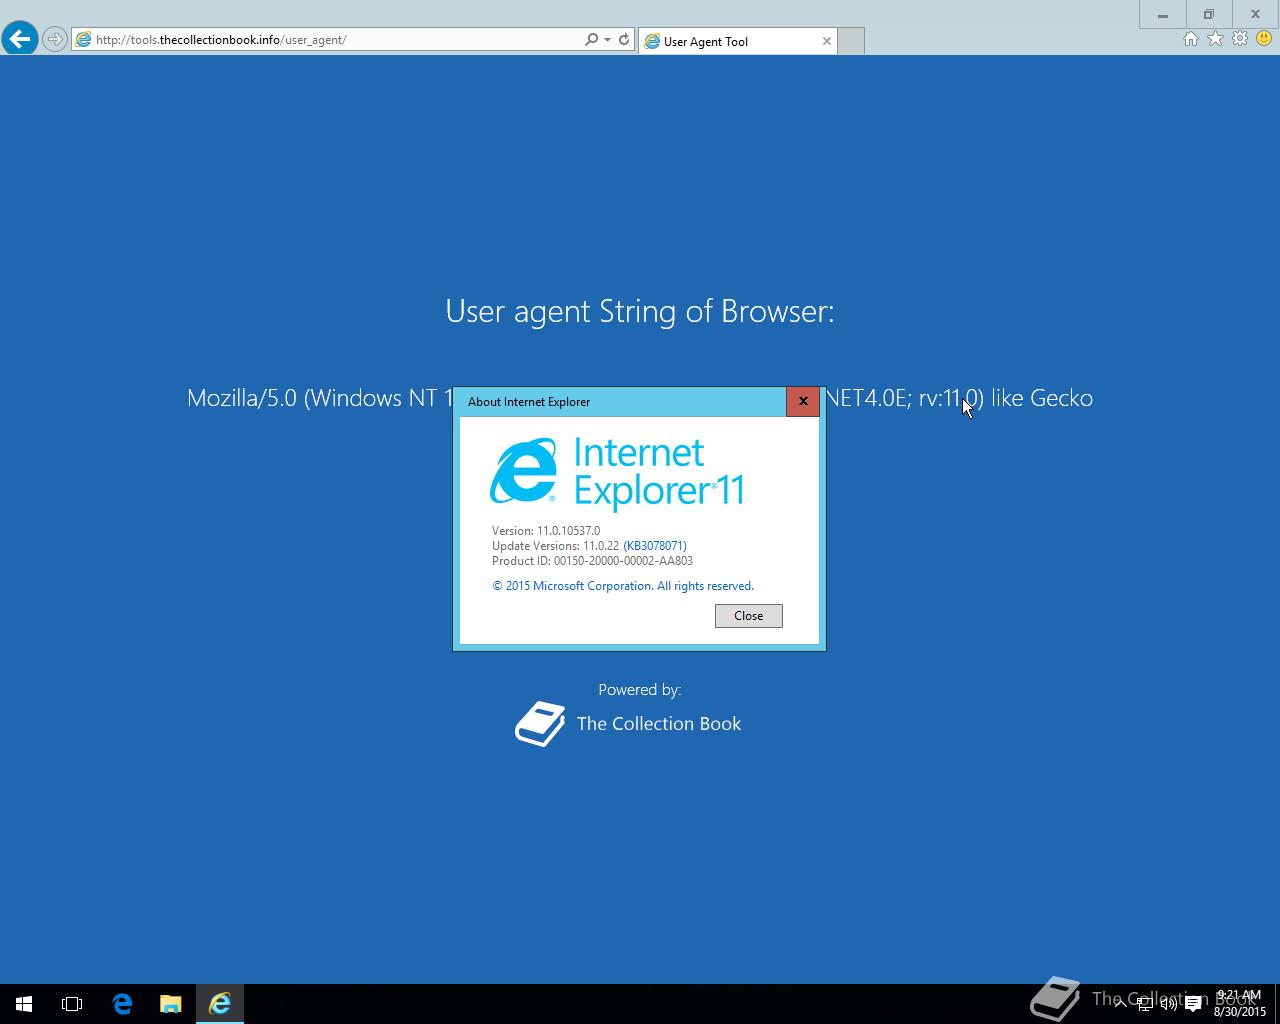Click The Collection Book link
Screen dimensions: 1280x1024
tap(659, 723)
